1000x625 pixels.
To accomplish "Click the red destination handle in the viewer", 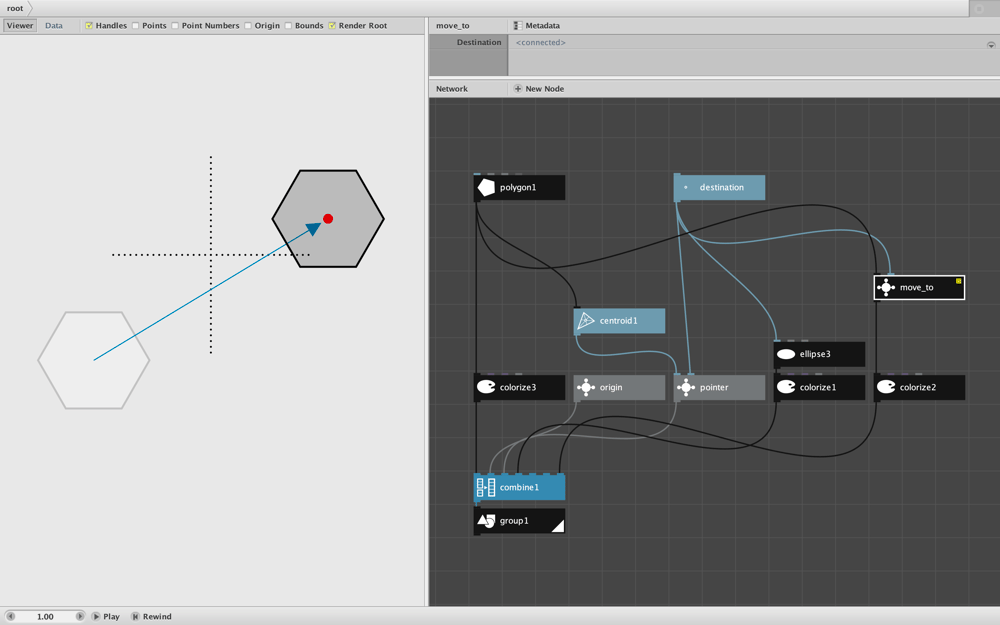I will [x=328, y=219].
